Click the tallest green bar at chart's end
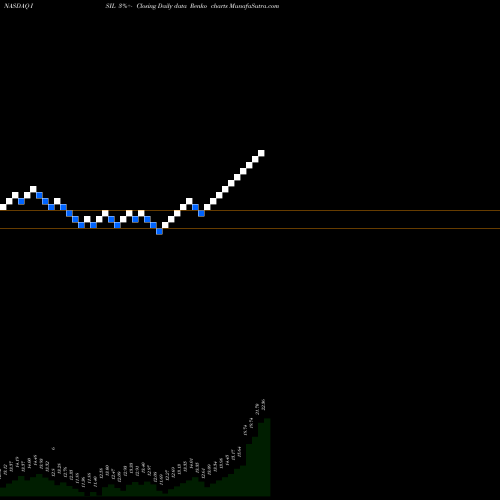This screenshot has height=500, width=500. 267,457
